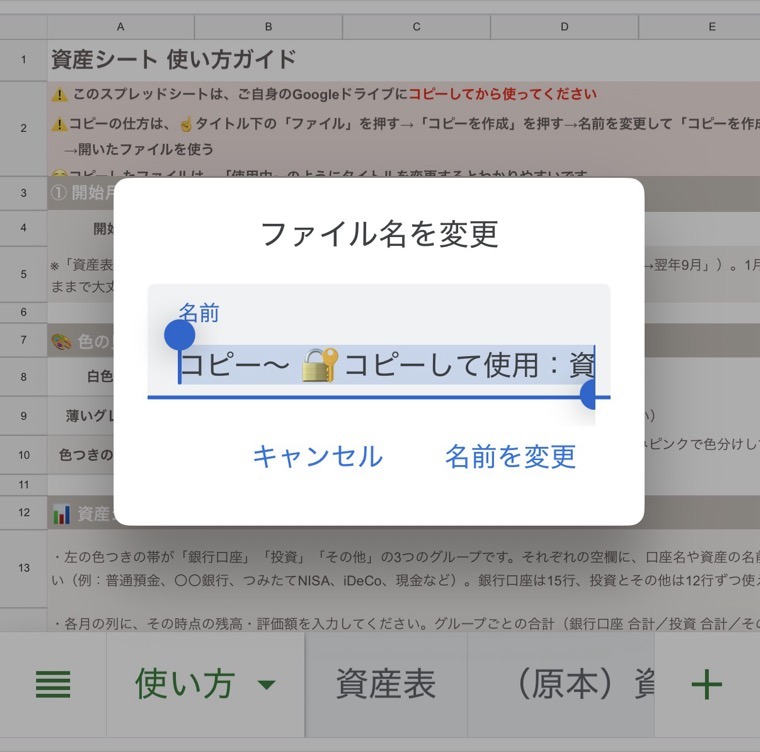
Task: Add a new sheet with plus icon
Action: tap(706, 685)
